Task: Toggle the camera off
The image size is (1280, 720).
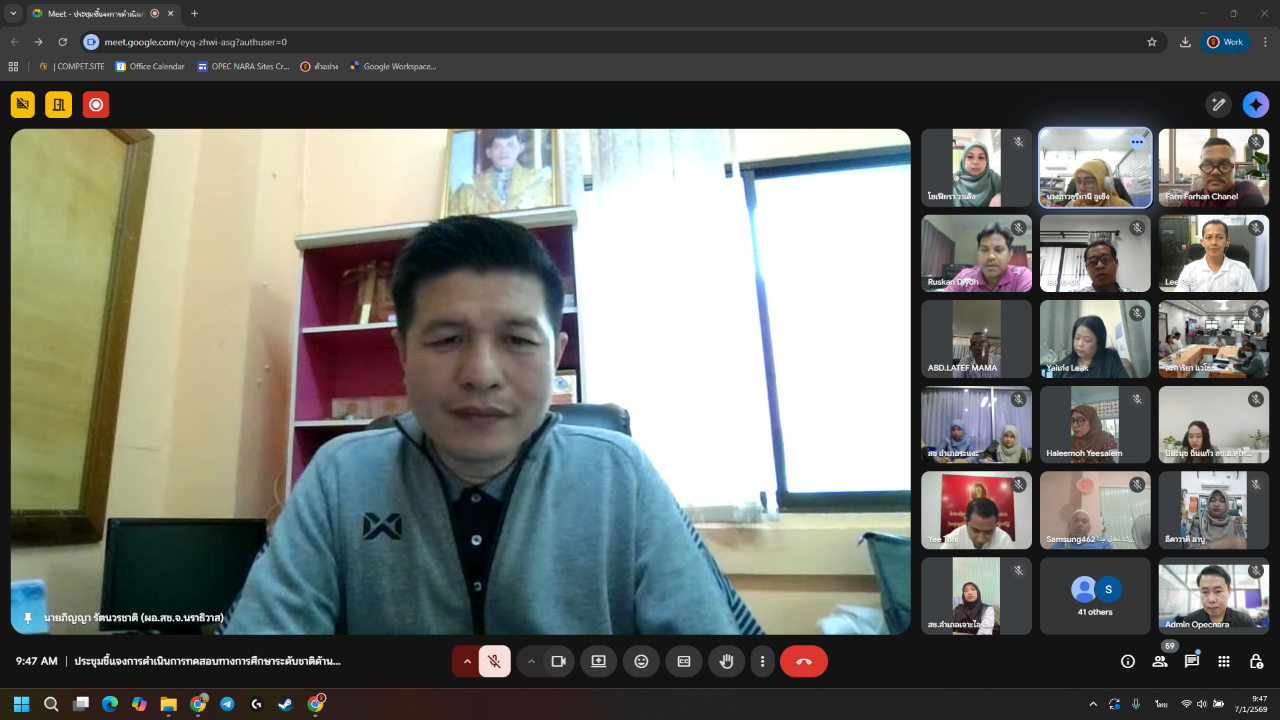Action: click(559, 661)
